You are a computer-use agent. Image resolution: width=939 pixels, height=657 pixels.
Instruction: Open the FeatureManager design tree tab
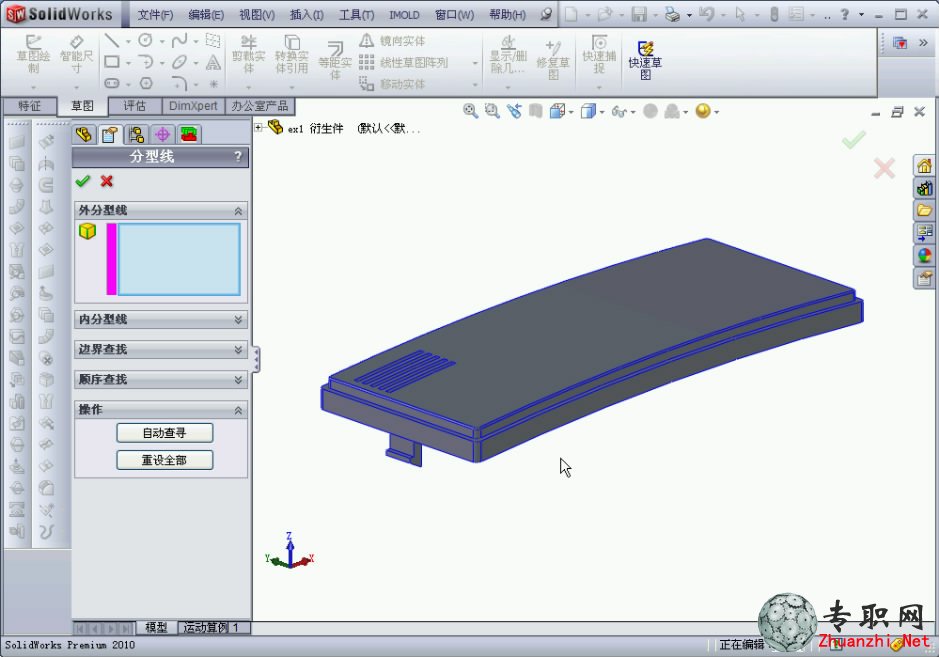click(84, 134)
